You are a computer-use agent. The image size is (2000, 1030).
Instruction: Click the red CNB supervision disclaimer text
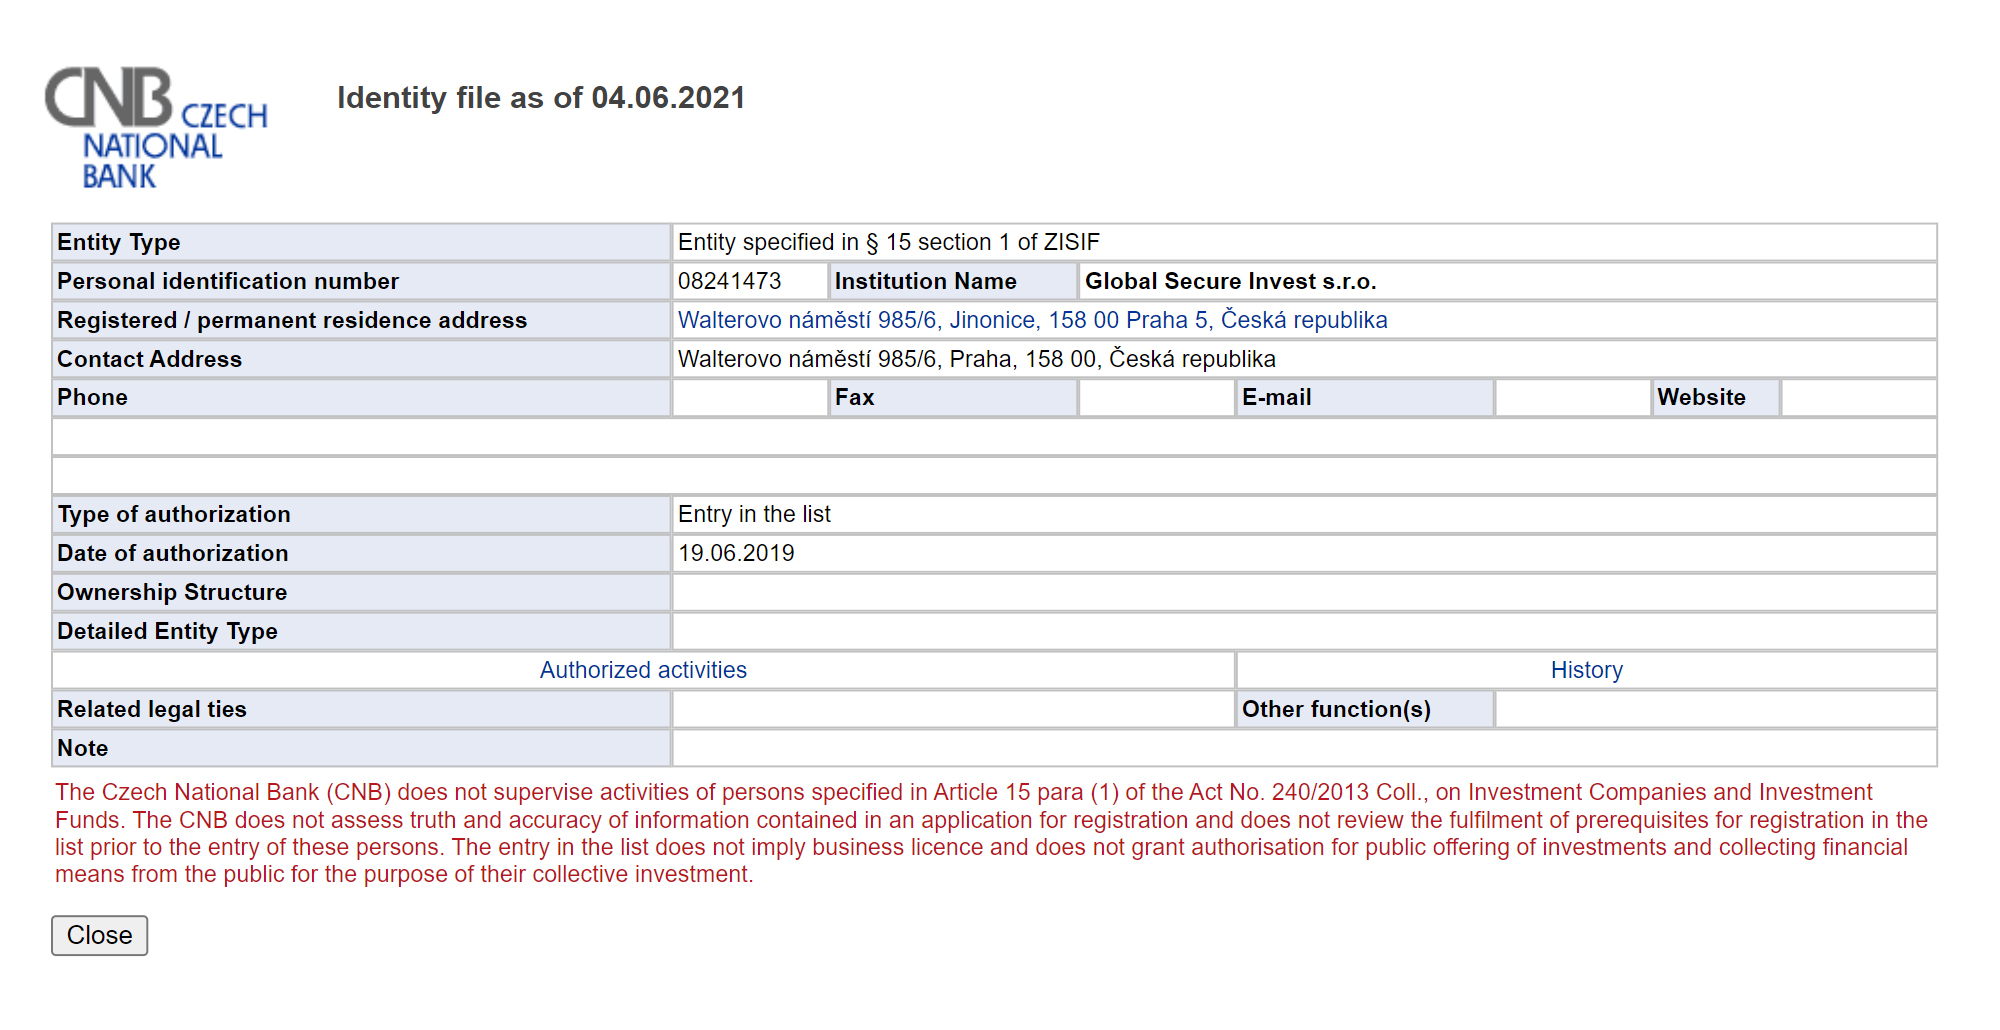click(991, 833)
